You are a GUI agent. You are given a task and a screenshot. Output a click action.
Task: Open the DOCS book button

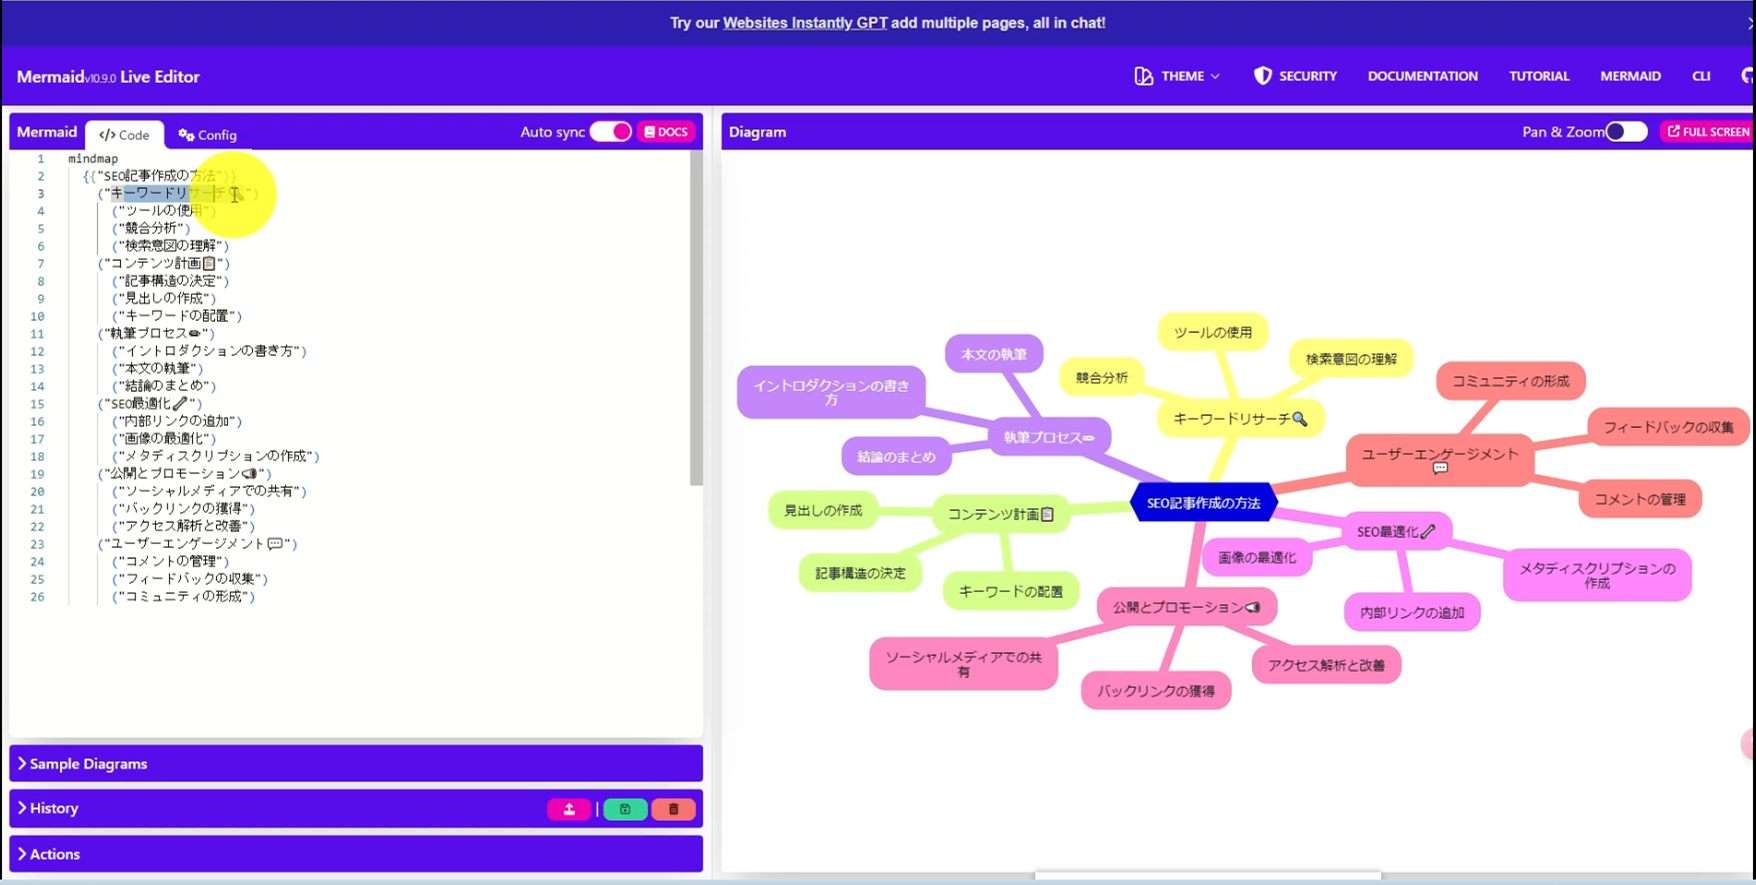666,132
